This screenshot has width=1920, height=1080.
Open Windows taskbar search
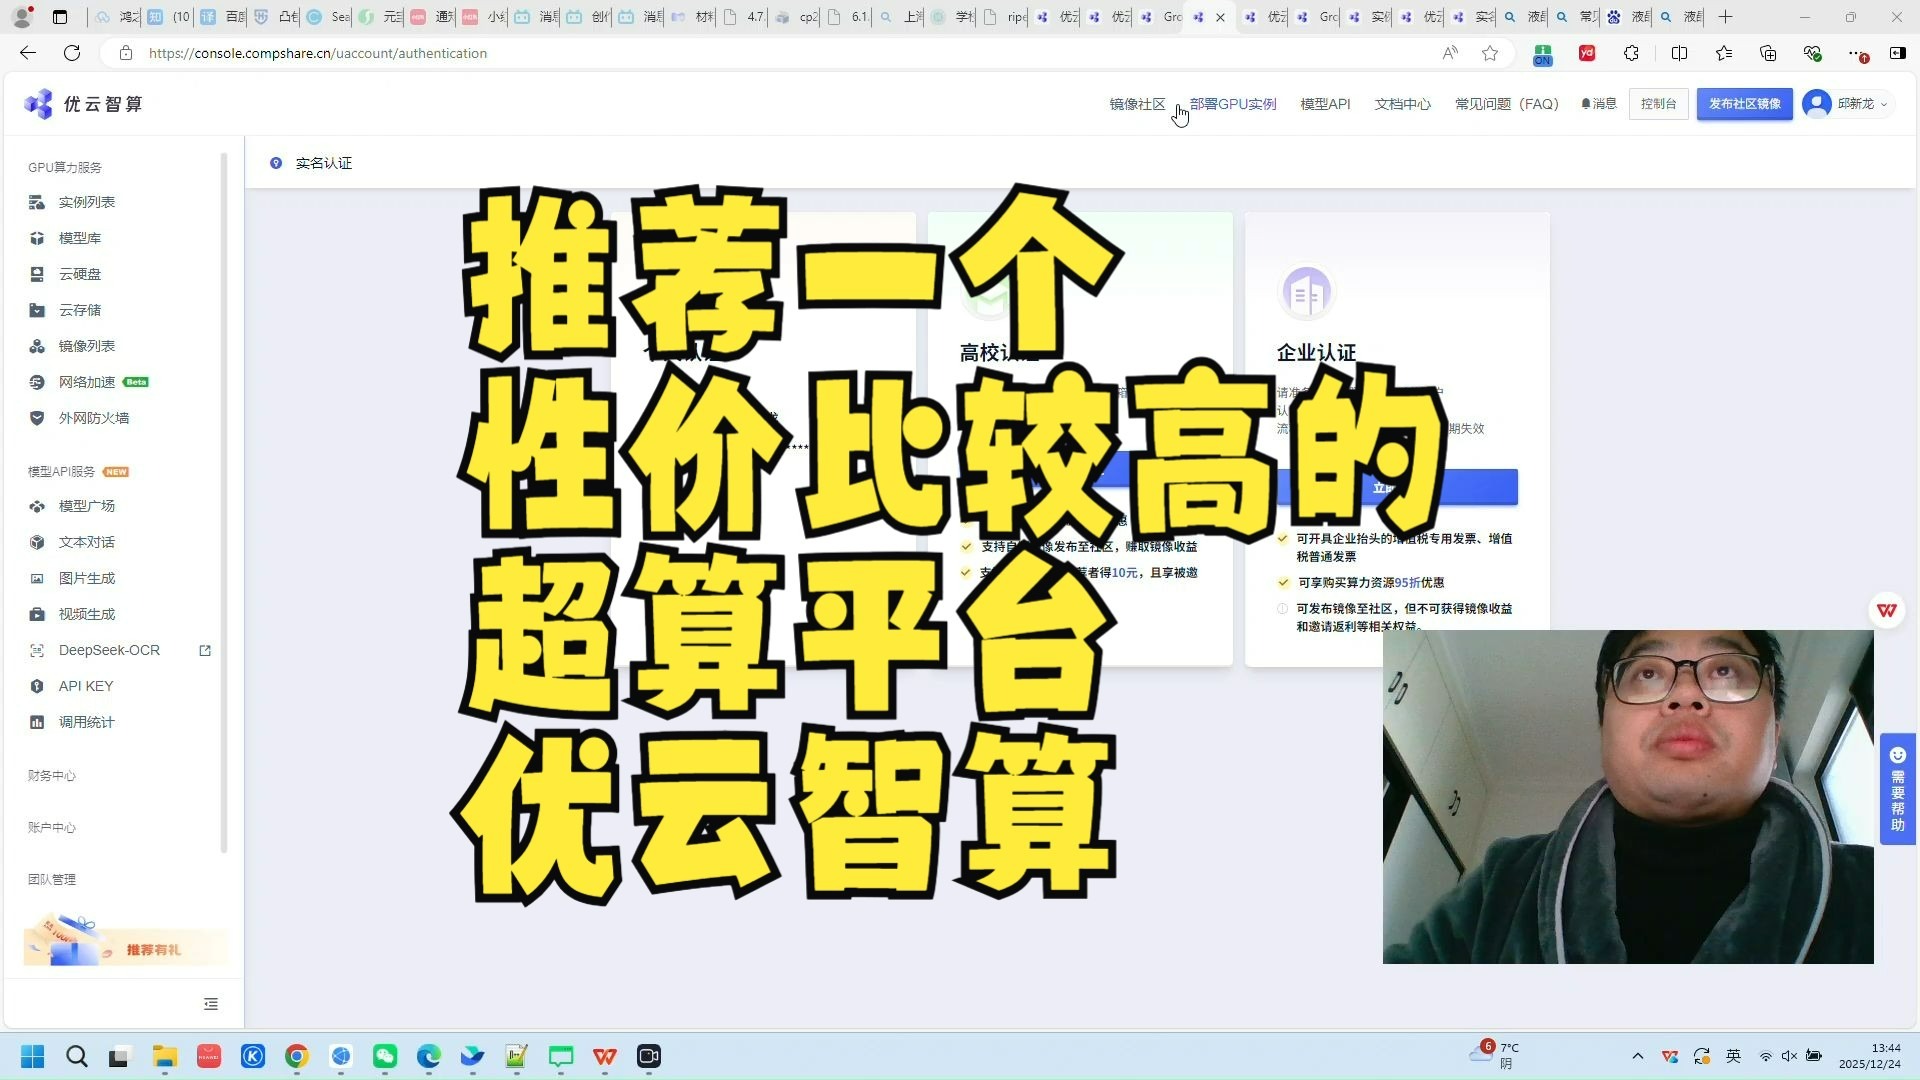76,1056
